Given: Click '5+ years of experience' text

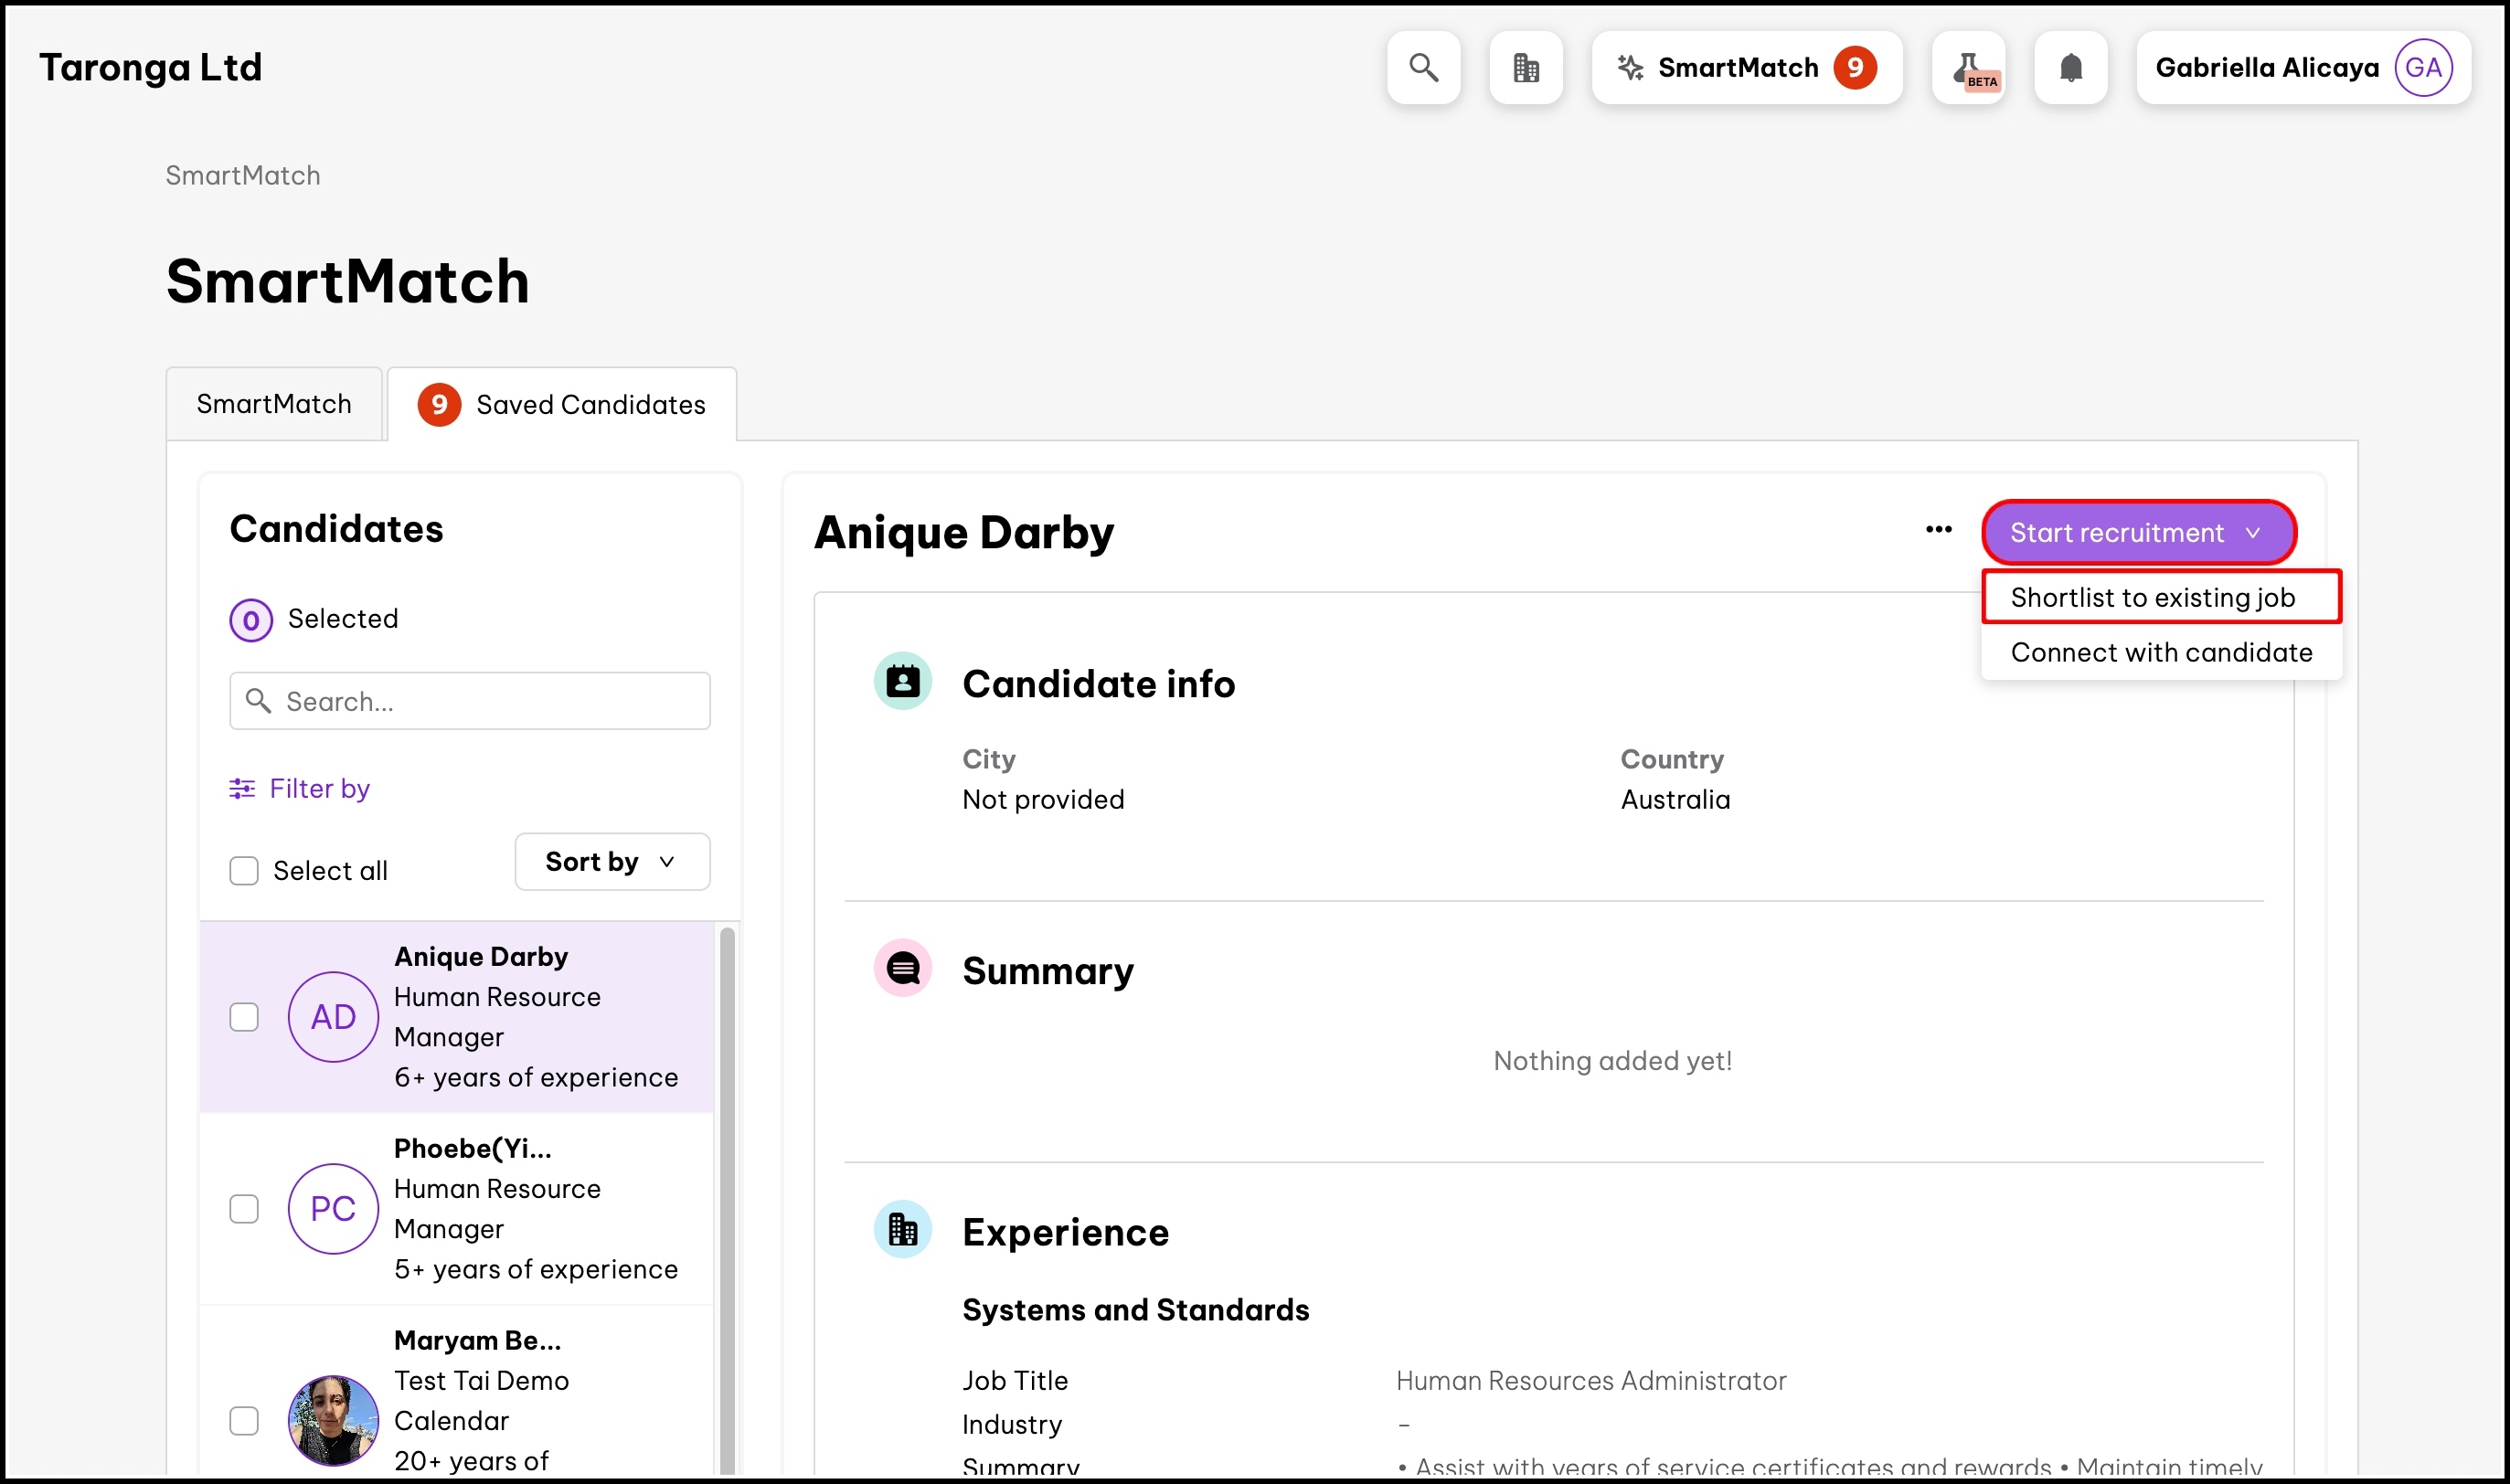Looking at the screenshot, I should (536, 1270).
